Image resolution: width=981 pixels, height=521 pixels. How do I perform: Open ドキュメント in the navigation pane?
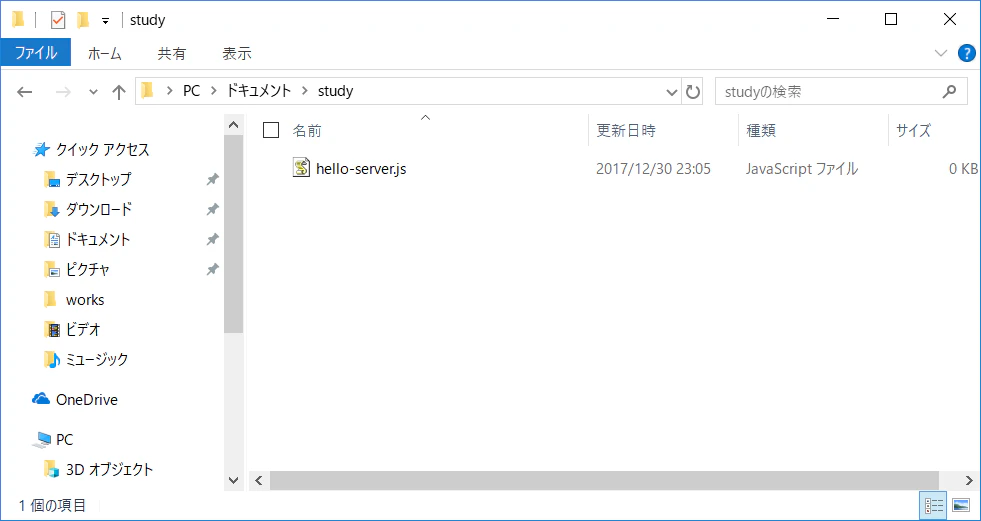tap(98, 240)
